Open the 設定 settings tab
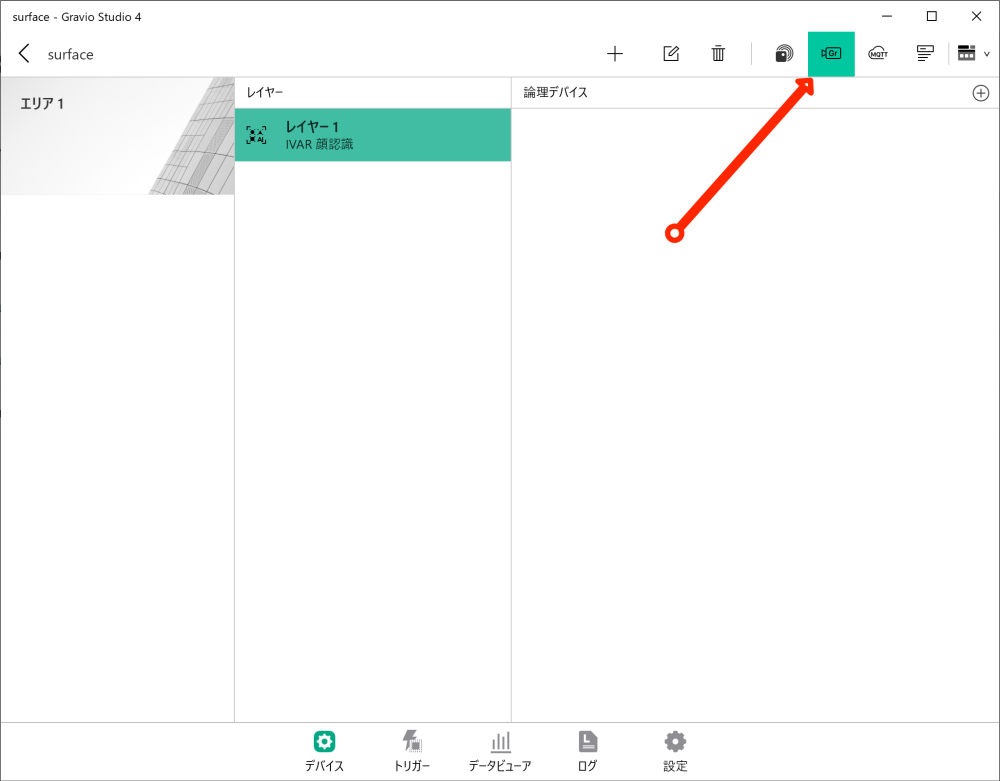1000x781 pixels. tap(675, 751)
